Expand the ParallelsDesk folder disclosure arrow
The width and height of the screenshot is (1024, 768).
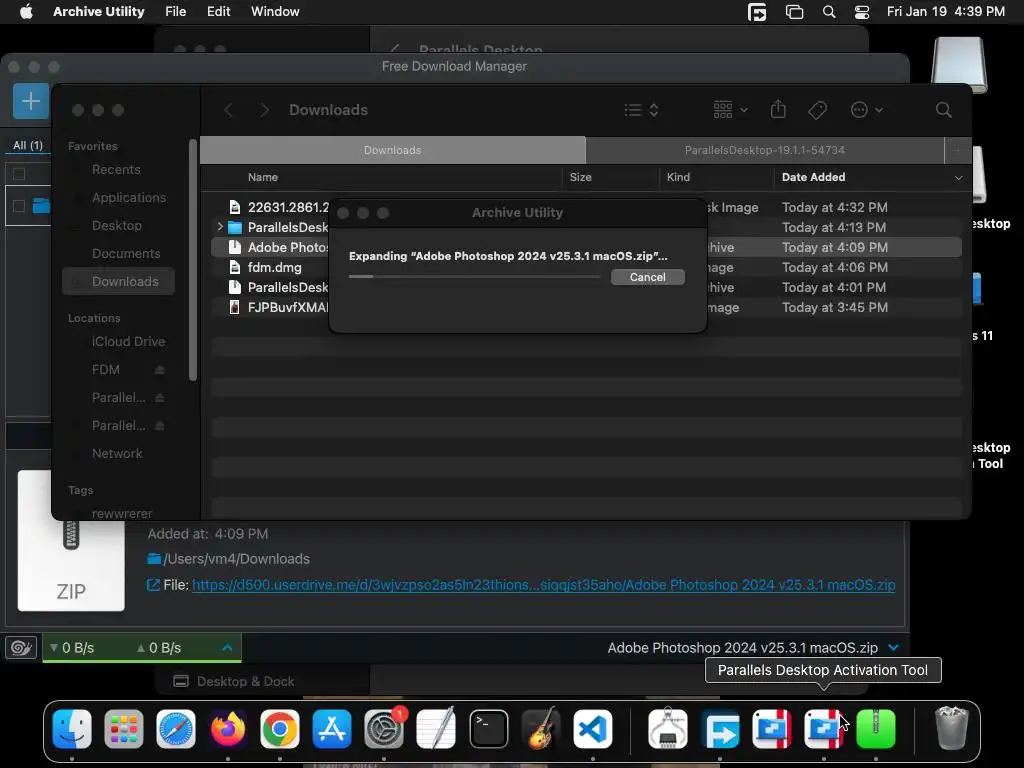click(x=220, y=227)
